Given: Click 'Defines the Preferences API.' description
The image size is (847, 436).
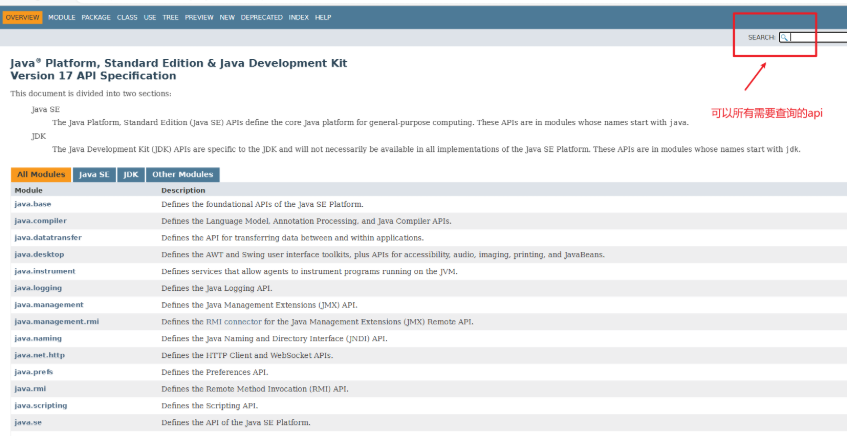Looking at the screenshot, I should tap(214, 372).
